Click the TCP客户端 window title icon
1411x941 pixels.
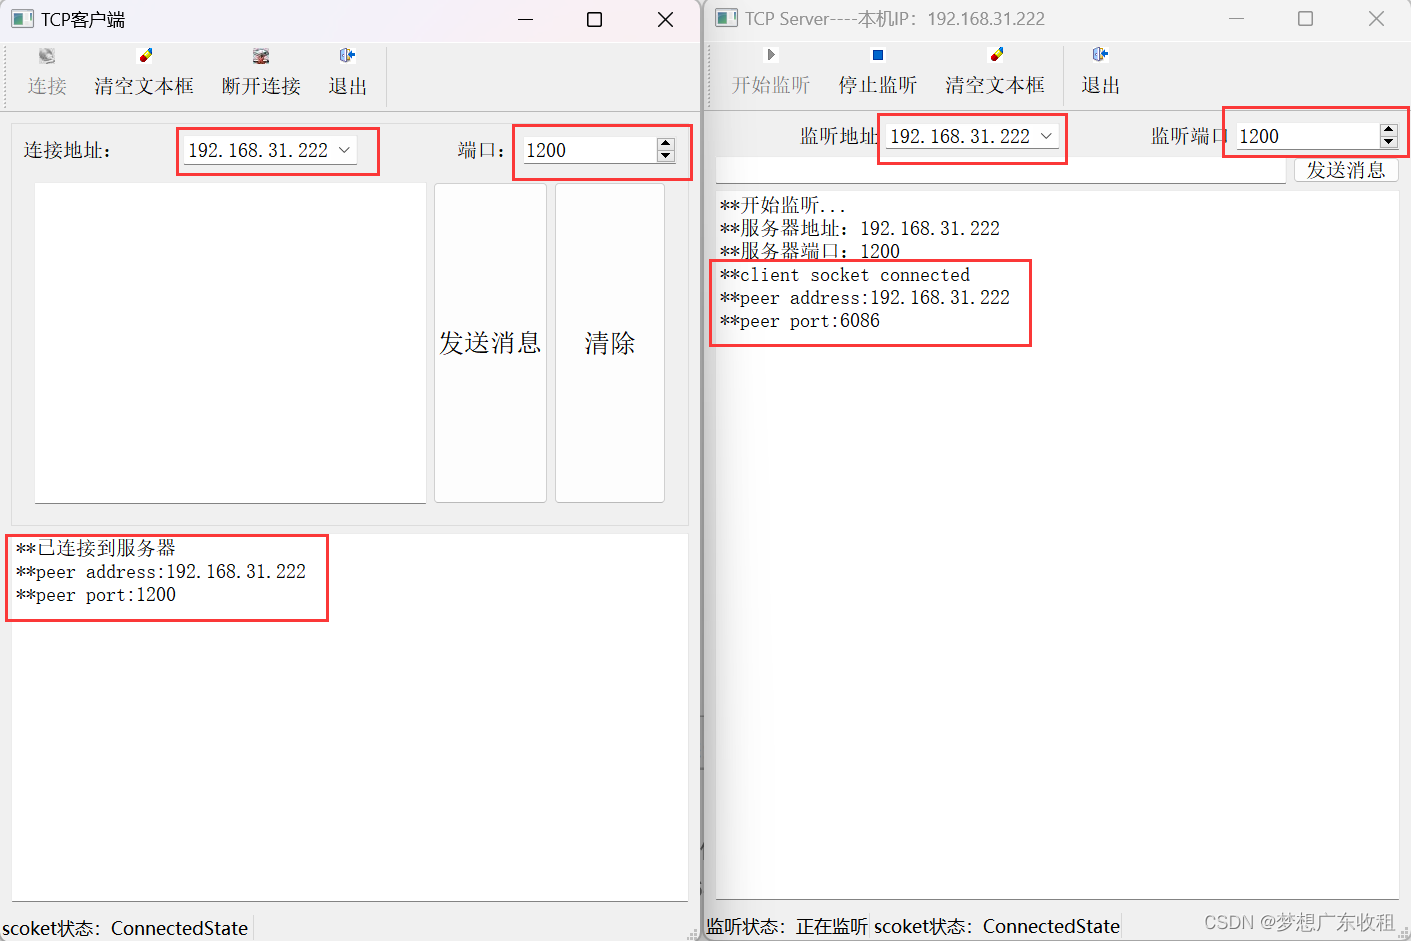(23, 19)
